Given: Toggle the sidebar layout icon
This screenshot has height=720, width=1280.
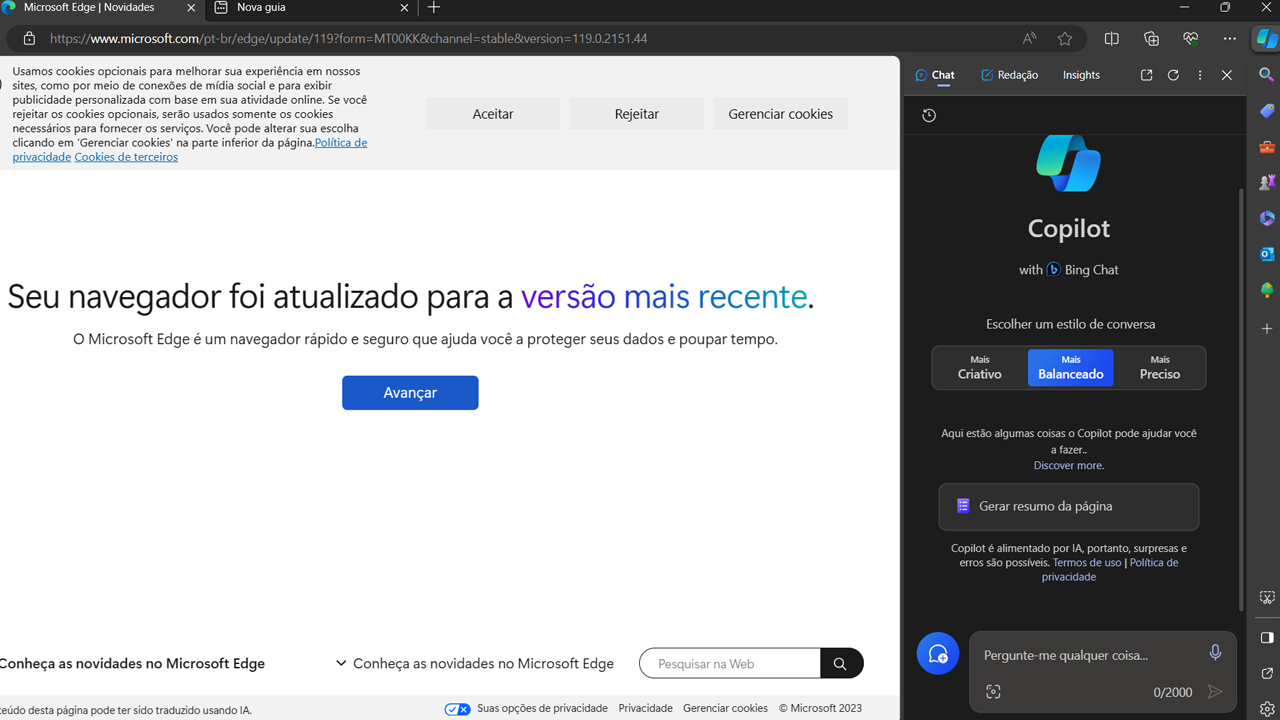Looking at the screenshot, I should point(1267,638).
